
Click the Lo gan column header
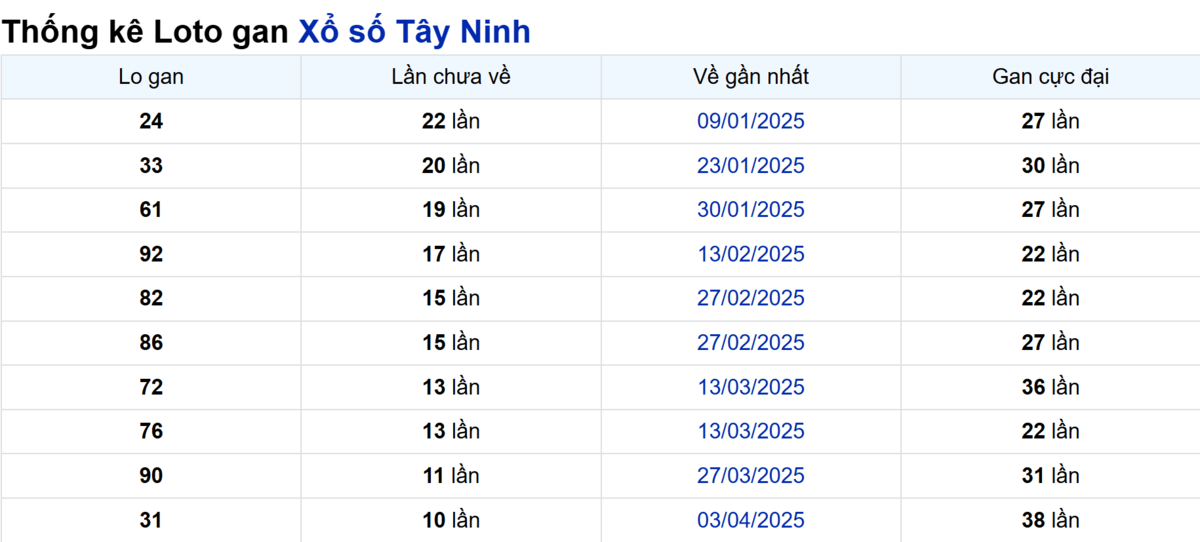tap(151, 77)
